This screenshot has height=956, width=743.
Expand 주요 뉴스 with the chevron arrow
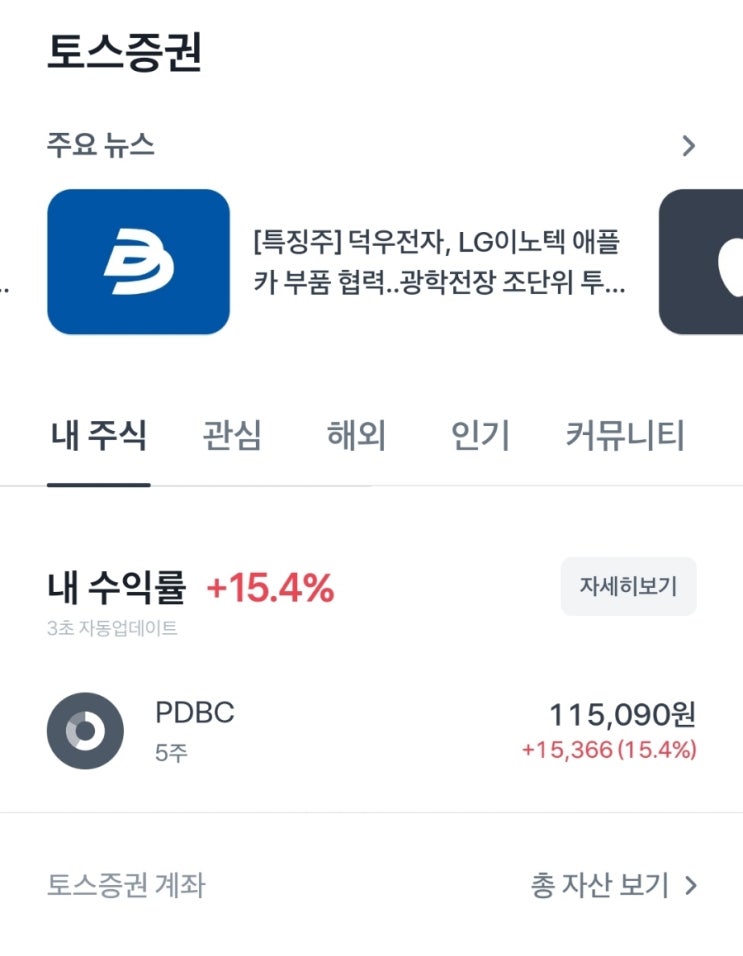688,146
